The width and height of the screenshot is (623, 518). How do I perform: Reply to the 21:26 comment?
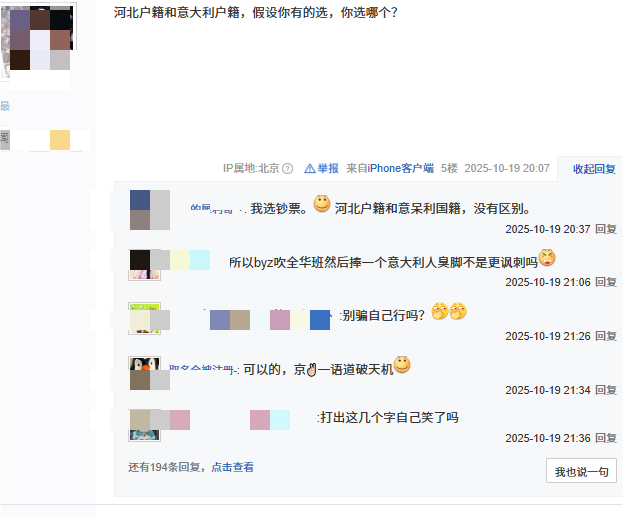(x=606, y=336)
